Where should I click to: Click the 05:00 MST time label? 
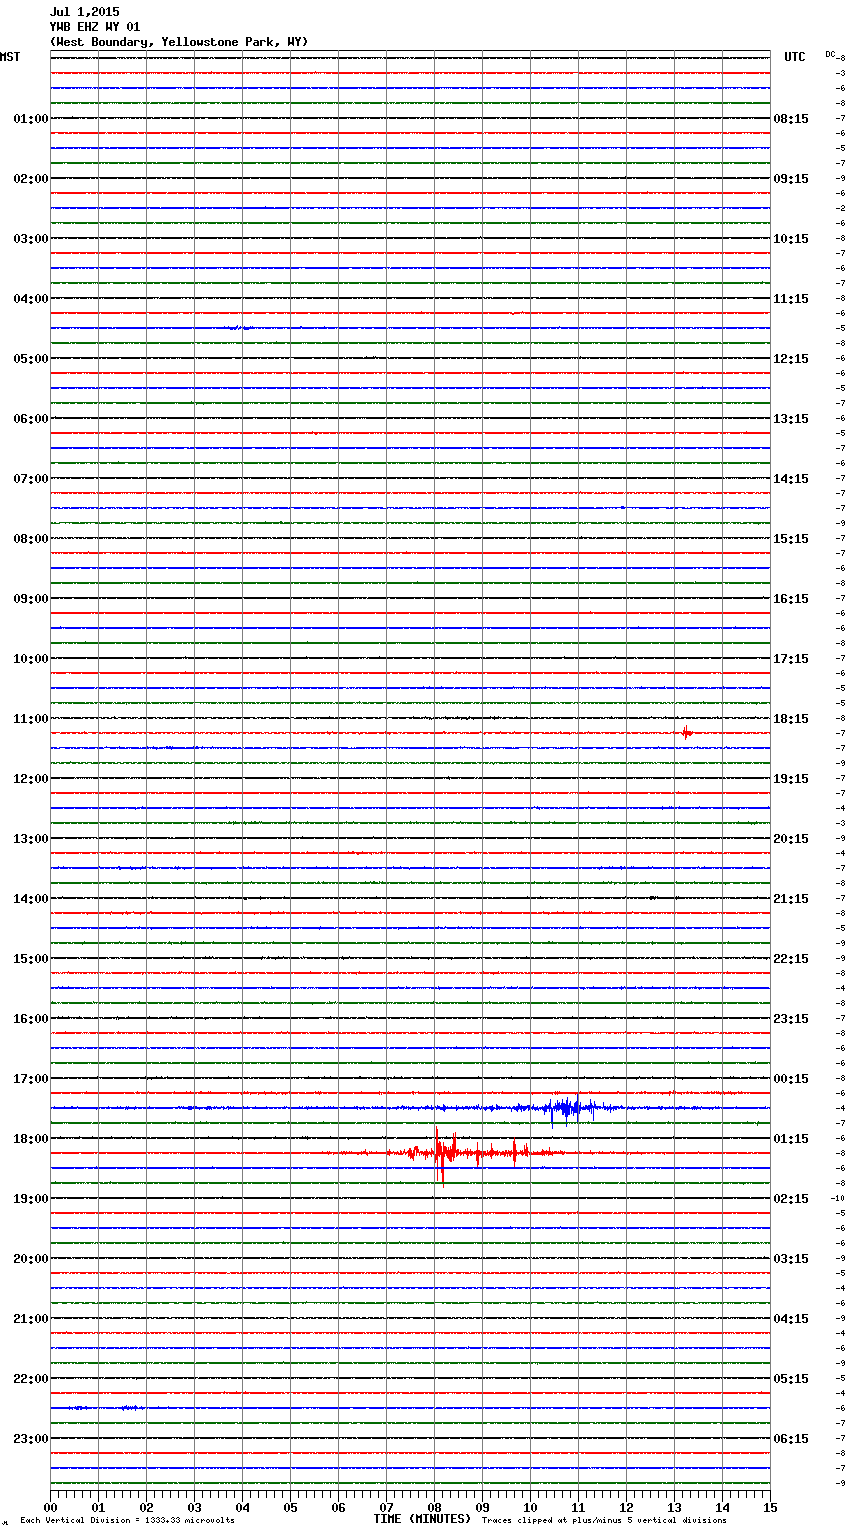(30, 359)
